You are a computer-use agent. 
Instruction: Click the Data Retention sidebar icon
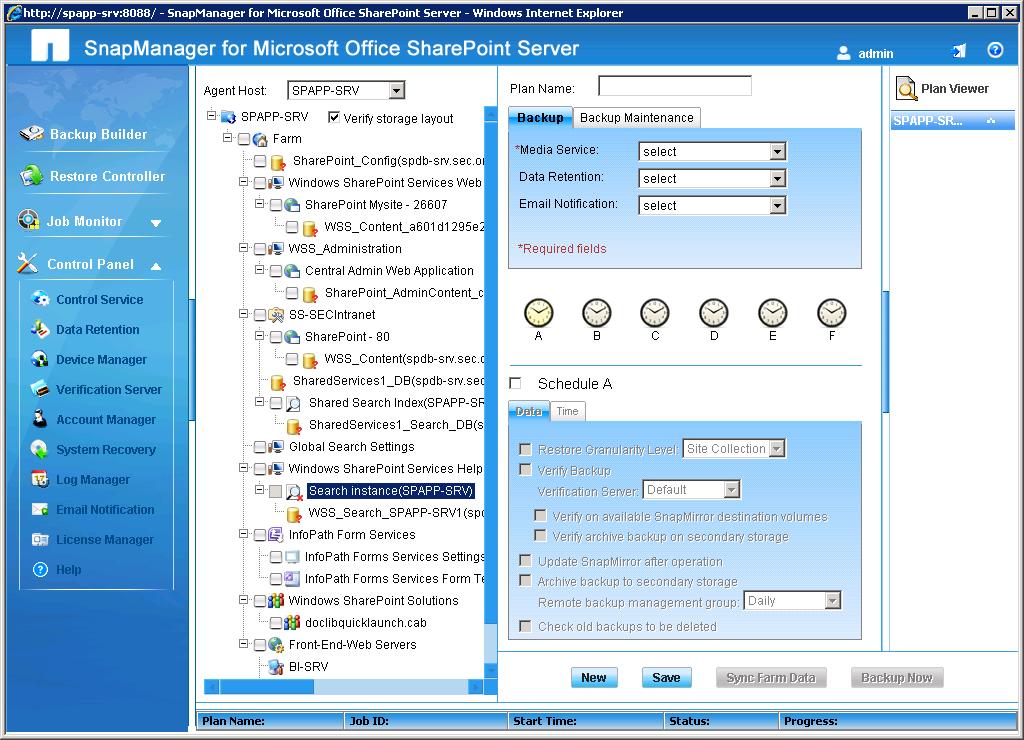(40, 329)
